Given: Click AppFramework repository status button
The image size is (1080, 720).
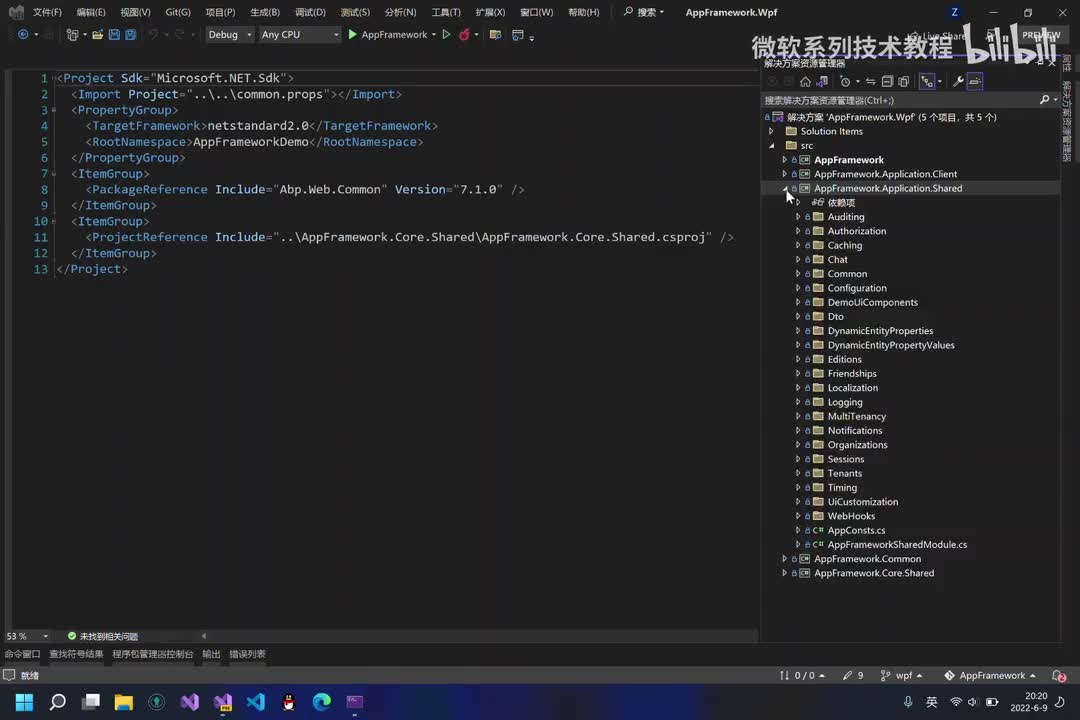Looking at the screenshot, I should point(990,675).
